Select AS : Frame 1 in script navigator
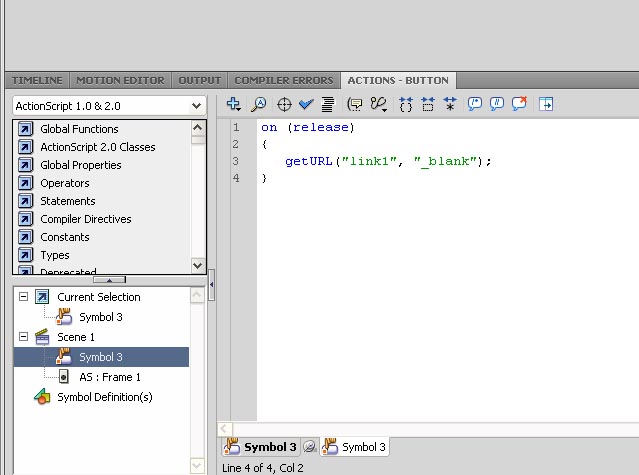Image resolution: width=639 pixels, height=475 pixels. [x=110, y=377]
